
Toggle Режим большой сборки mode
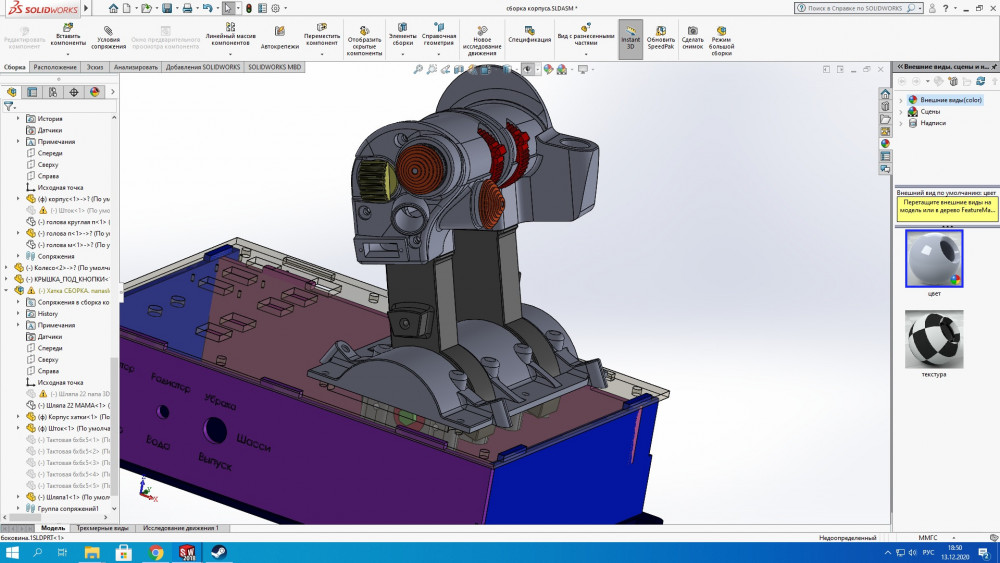coord(721,31)
